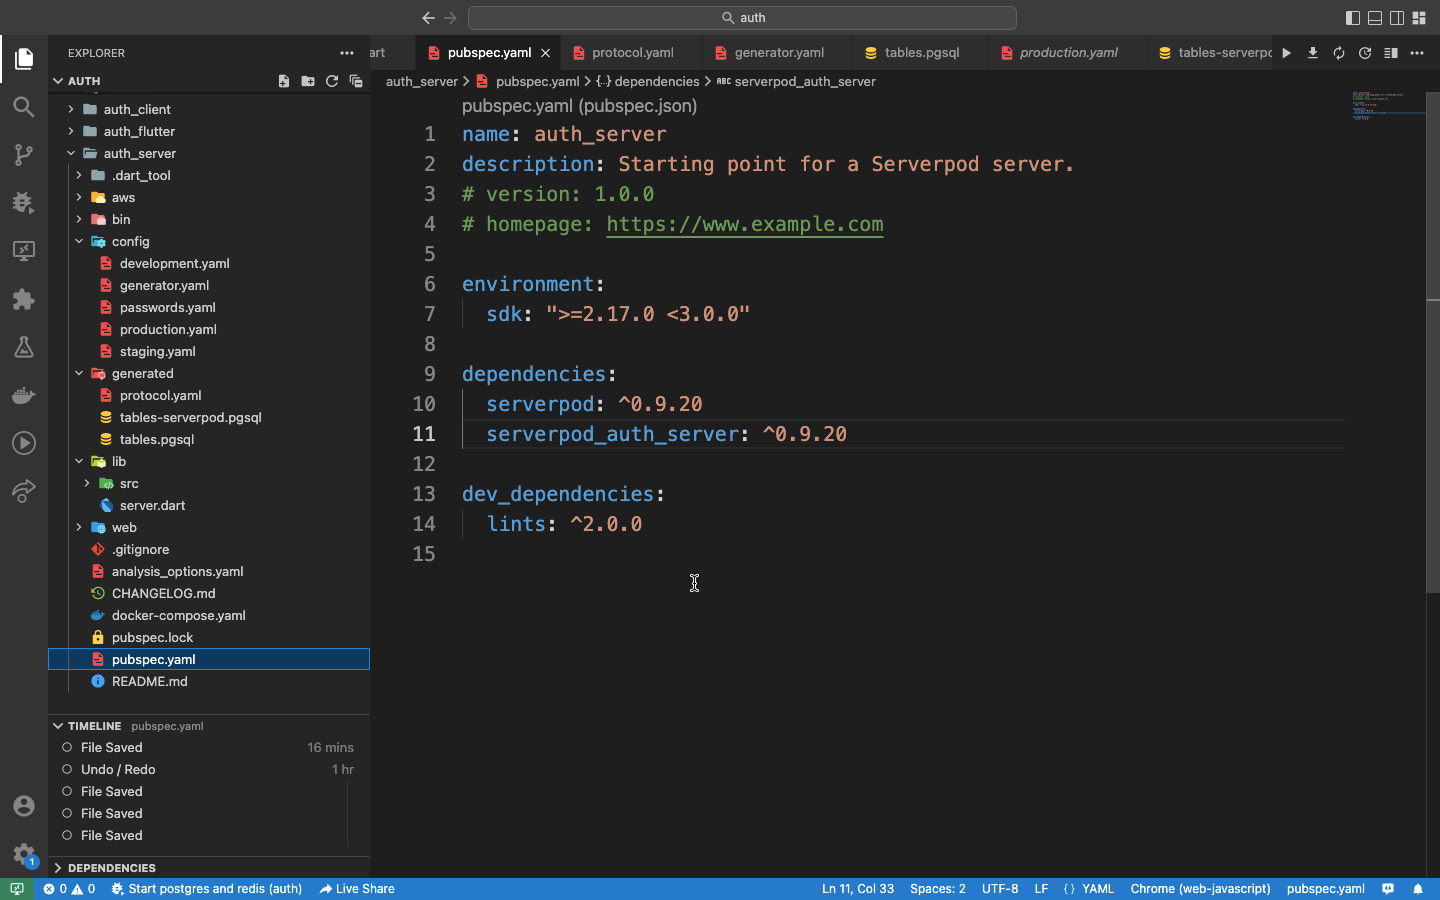Screen dimensions: 1440x900
Task: Click notifications bell in status bar
Action: point(1418,889)
